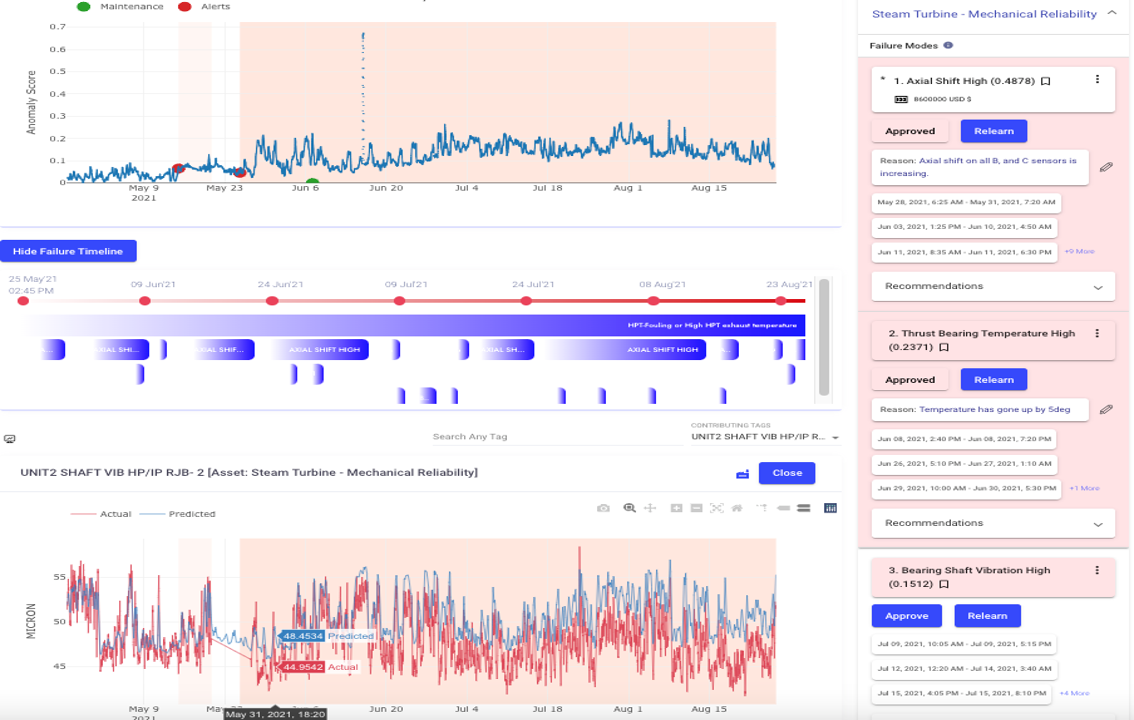Open the Contributing Tags dropdown
The width and height of the screenshot is (1134, 720).
point(765,437)
